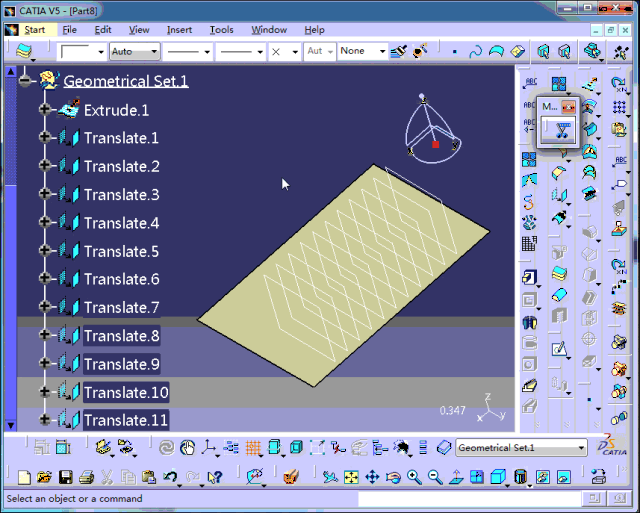Open the Start menu
640x513 pixels.
point(34,30)
